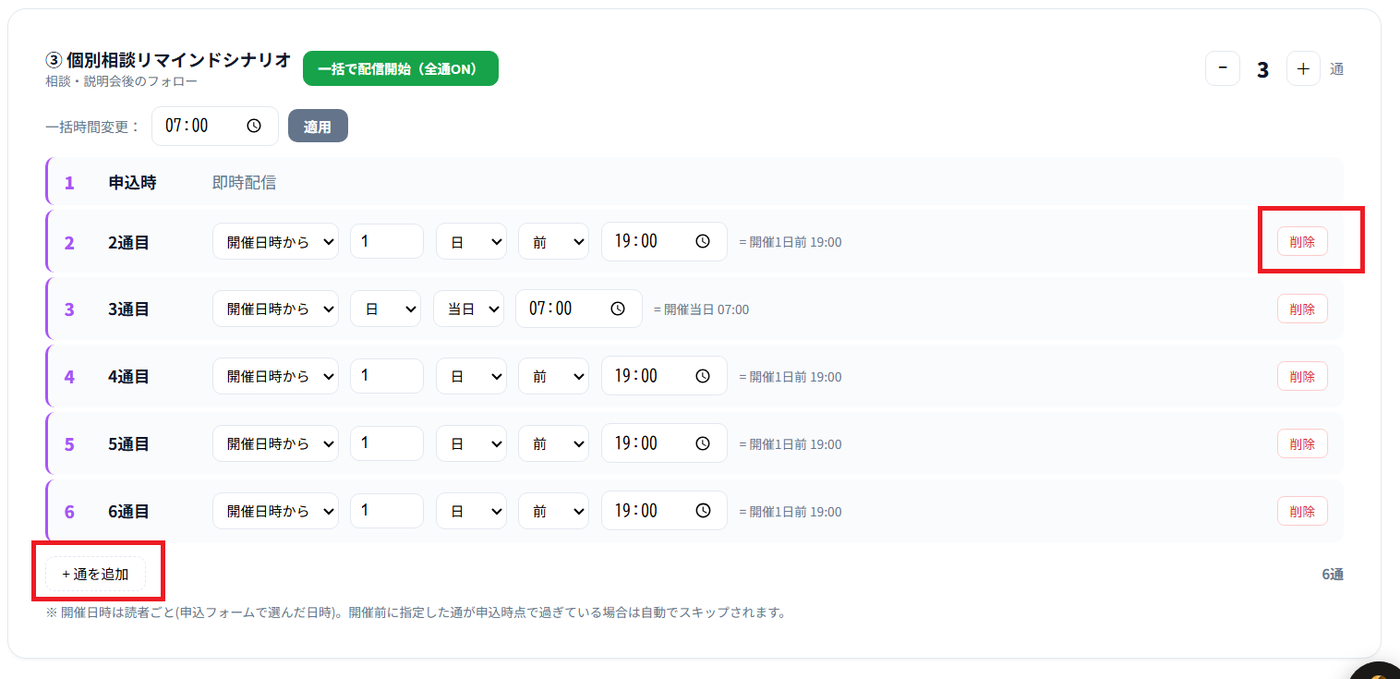Click the subtitle 相談・説明会後のフォロー
1400x679 pixels.
tap(121, 81)
